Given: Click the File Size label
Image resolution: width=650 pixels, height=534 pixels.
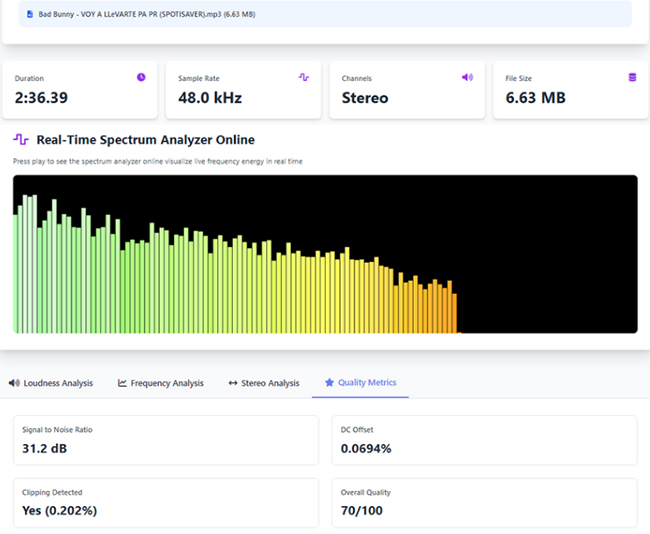Looking at the screenshot, I should pos(518,78).
